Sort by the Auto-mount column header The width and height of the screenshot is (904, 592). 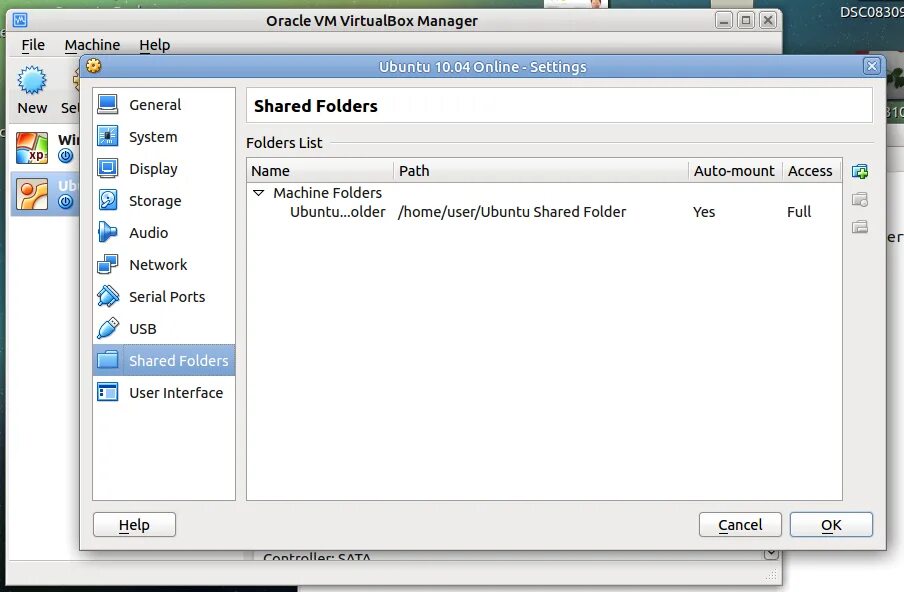[x=735, y=171]
